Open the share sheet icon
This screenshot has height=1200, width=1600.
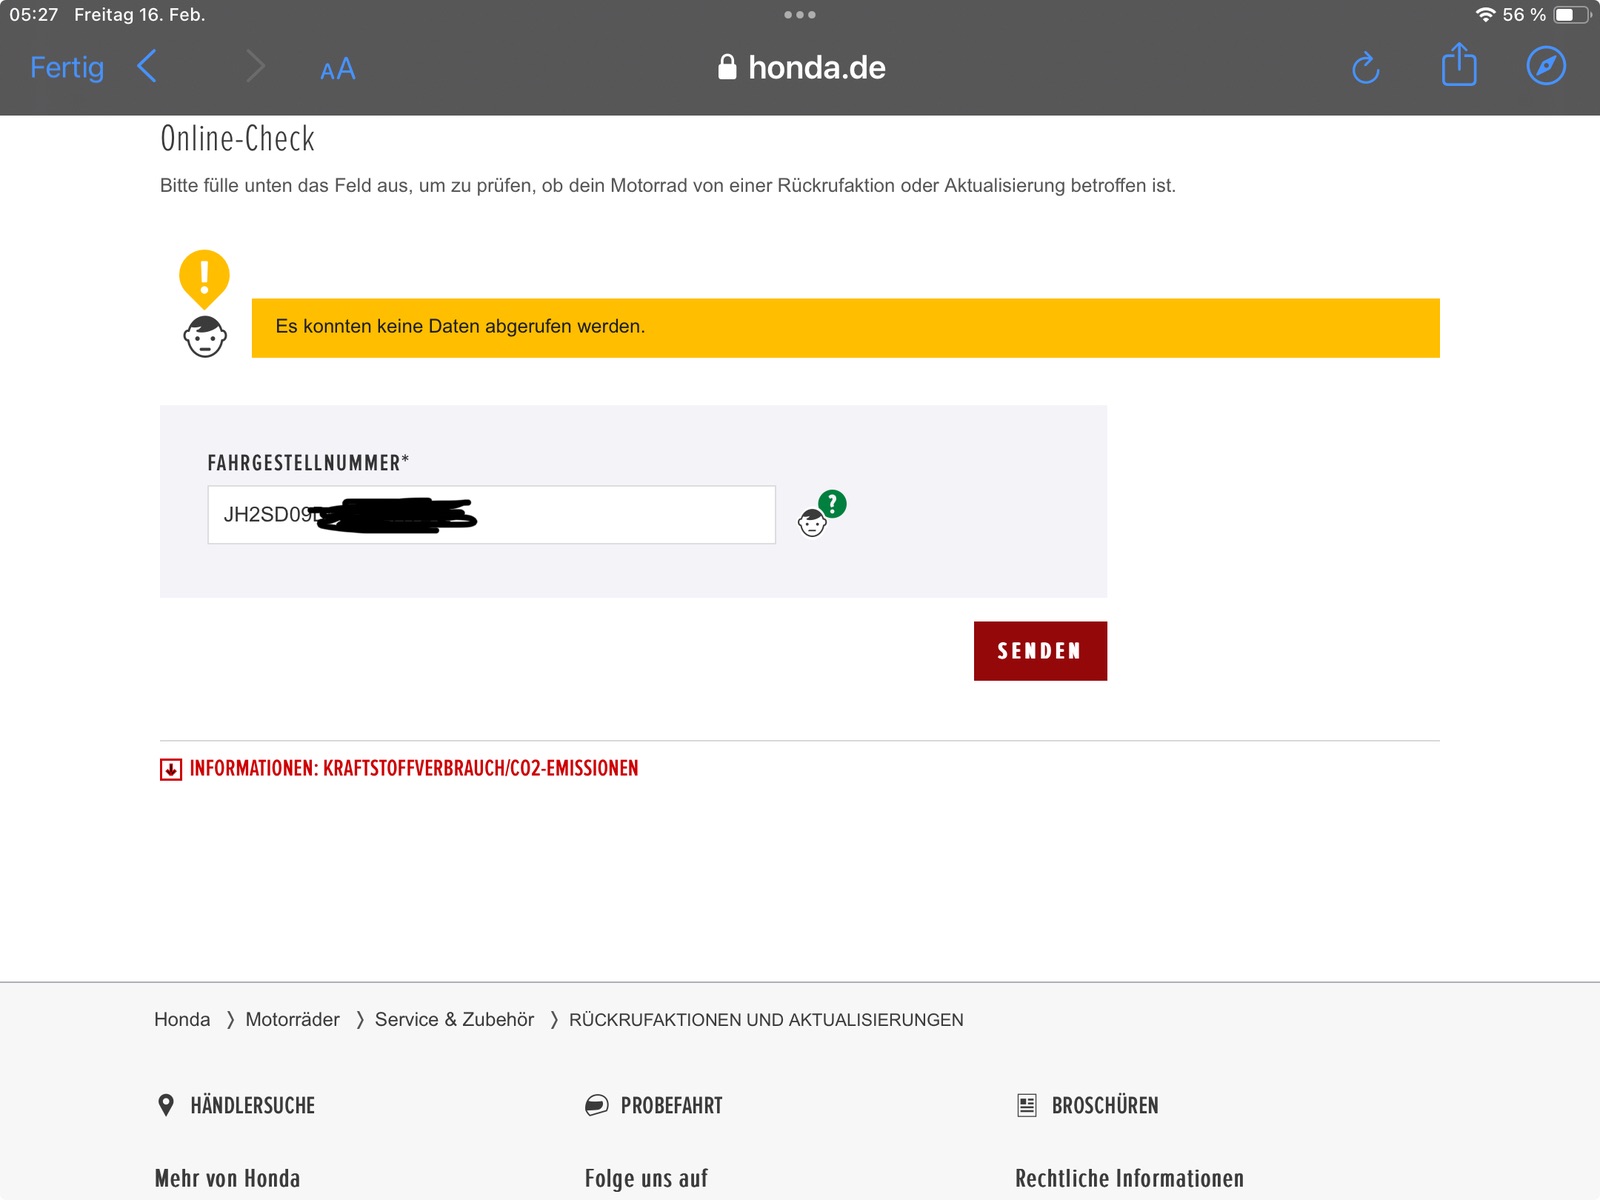pyautogui.click(x=1459, y=66)
